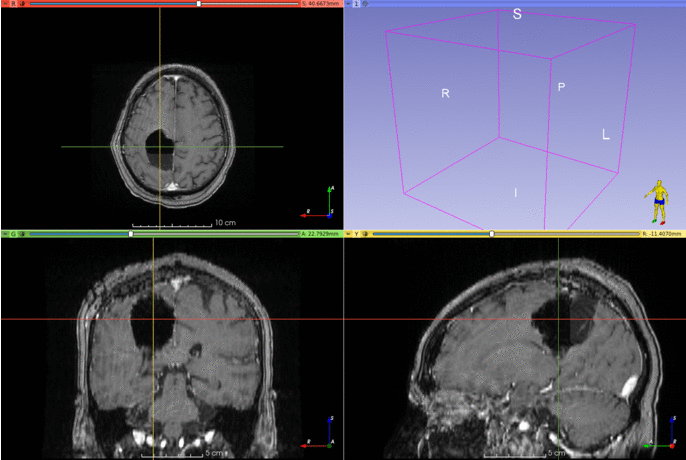Click the I label at the bottom of the 3D box
Viewport: 686px width, 460px height.
click(x=516, y=193)
